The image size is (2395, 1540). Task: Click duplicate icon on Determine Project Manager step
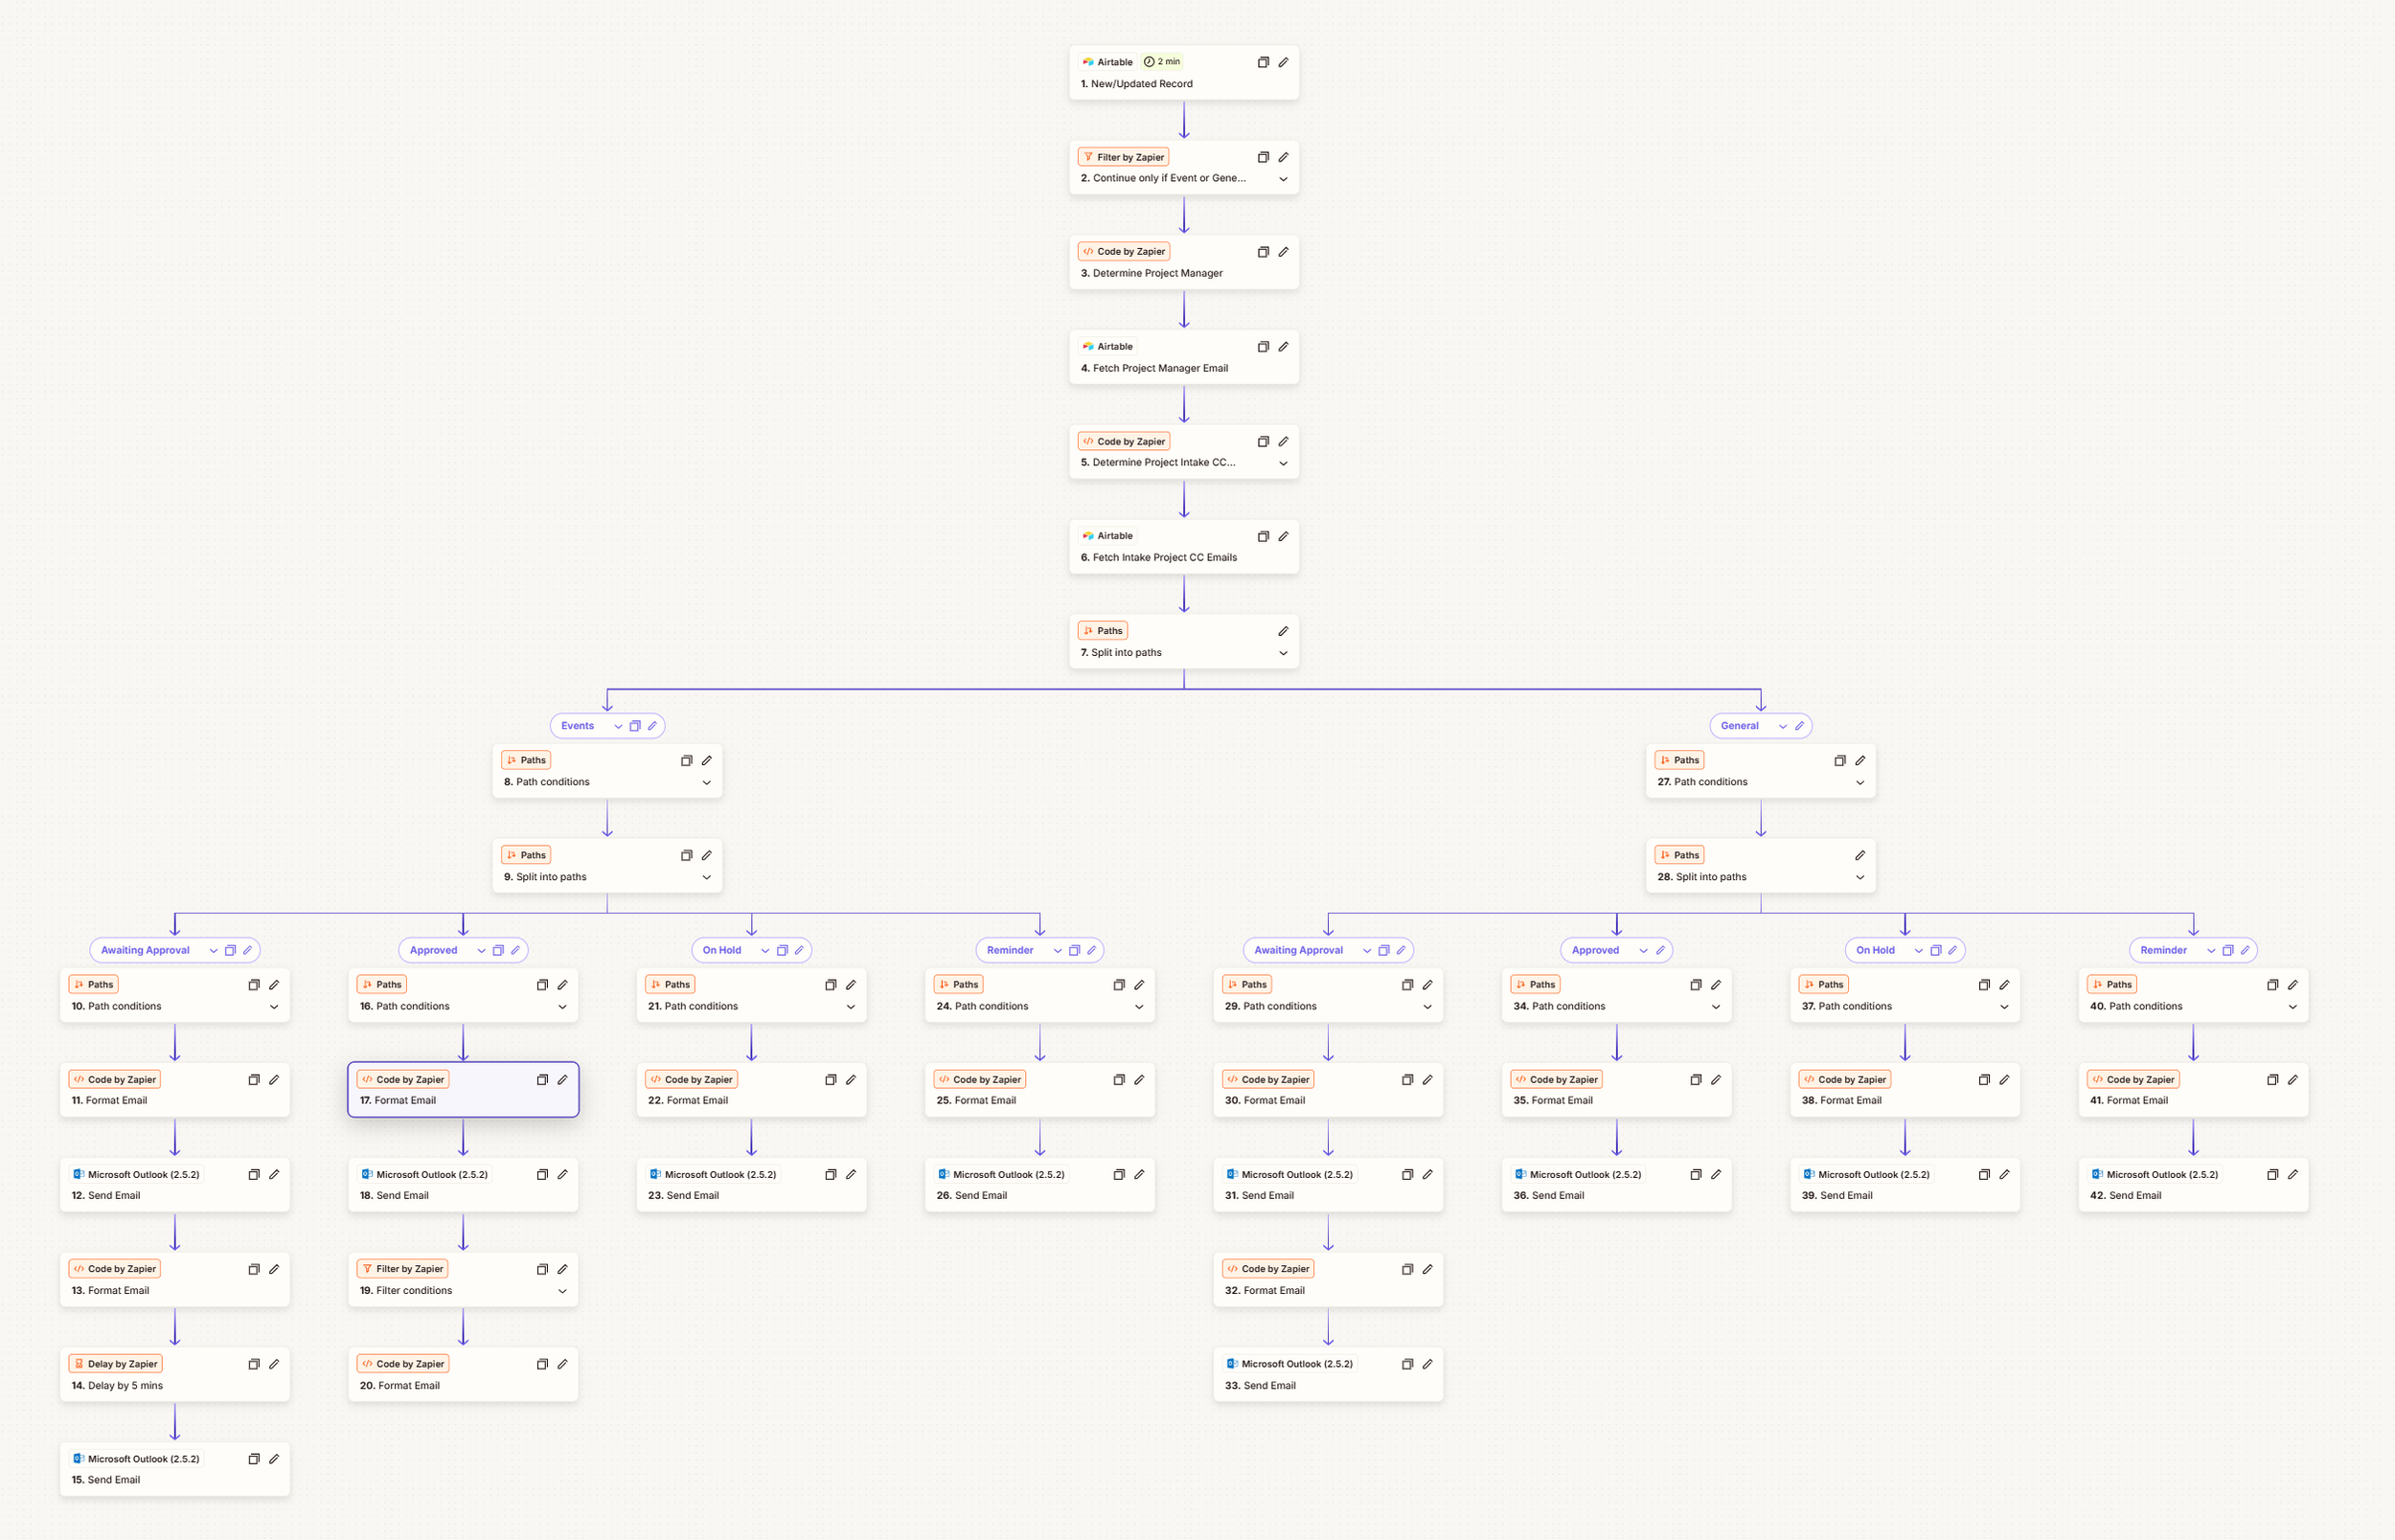[x=1263, y=252]
